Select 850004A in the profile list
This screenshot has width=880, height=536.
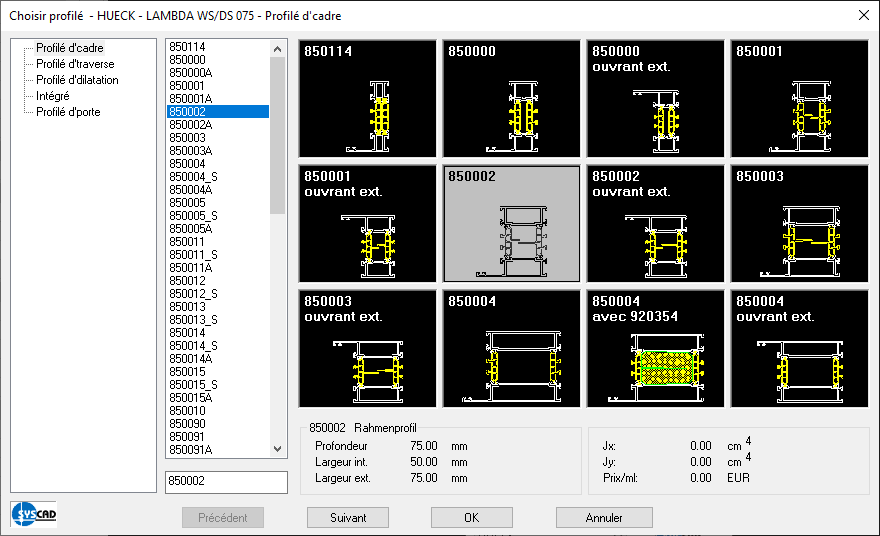(218, 190)
